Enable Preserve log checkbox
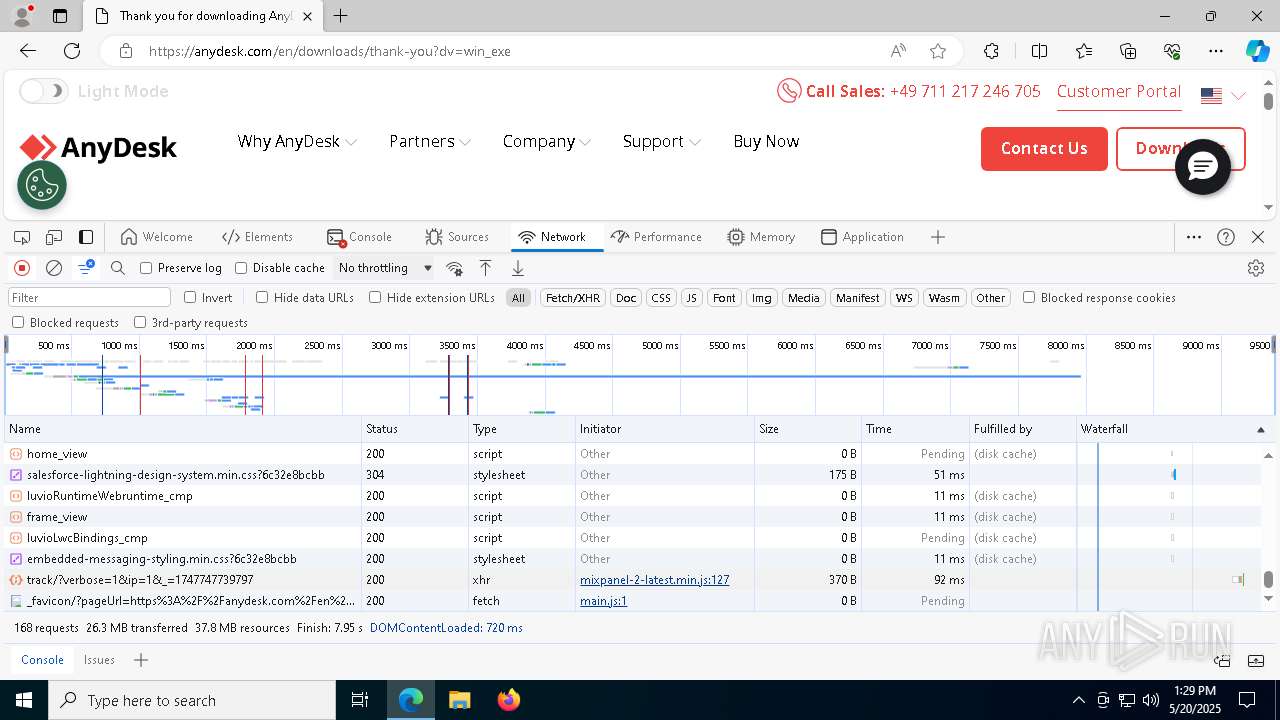1280x720 pixels. click(146, 268)
